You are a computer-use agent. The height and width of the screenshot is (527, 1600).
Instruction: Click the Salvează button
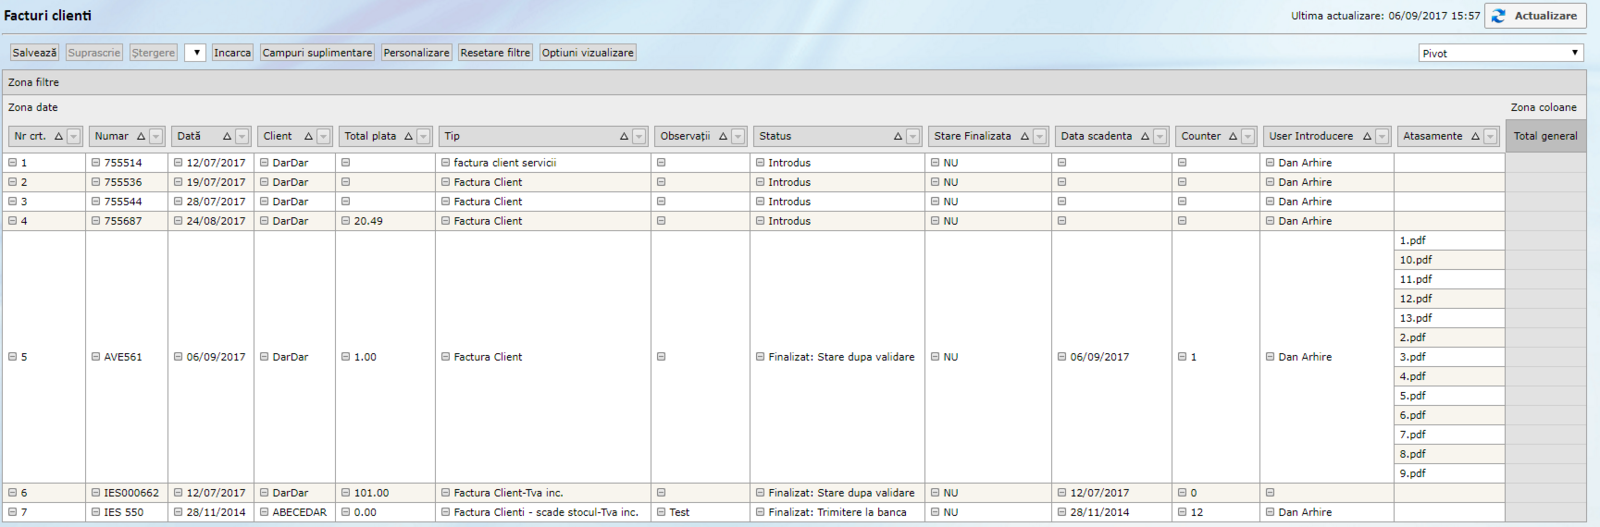pos(34,53)
